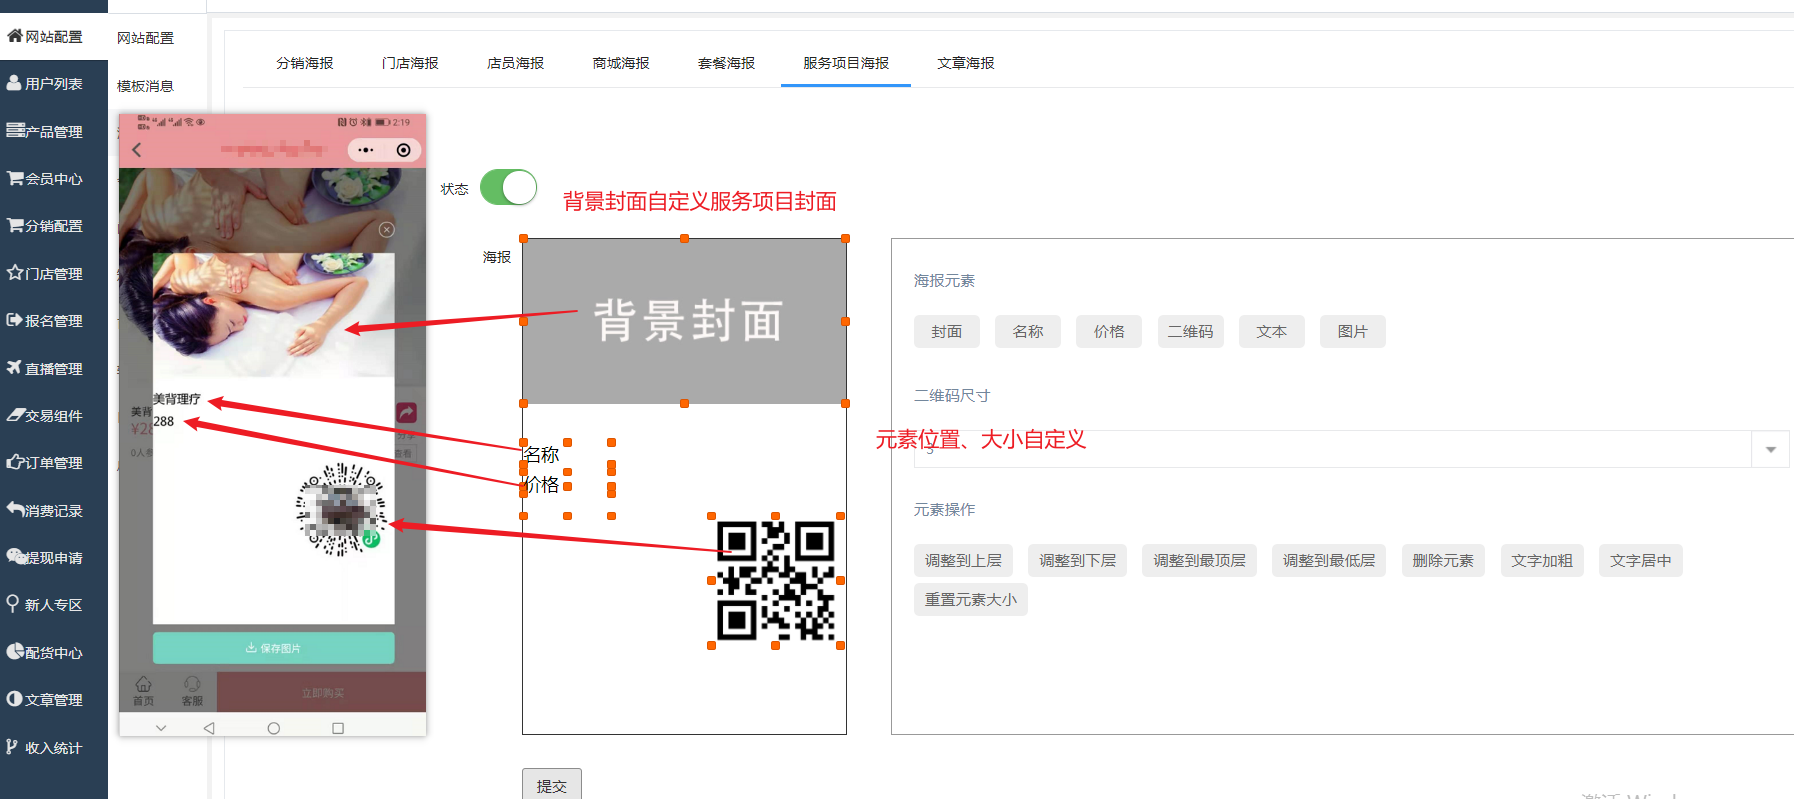Viewport: 1794px width, 799px height.
Task: Switch to 店员海报 tab
Action: pyautogui.click(x=516, y=63)
